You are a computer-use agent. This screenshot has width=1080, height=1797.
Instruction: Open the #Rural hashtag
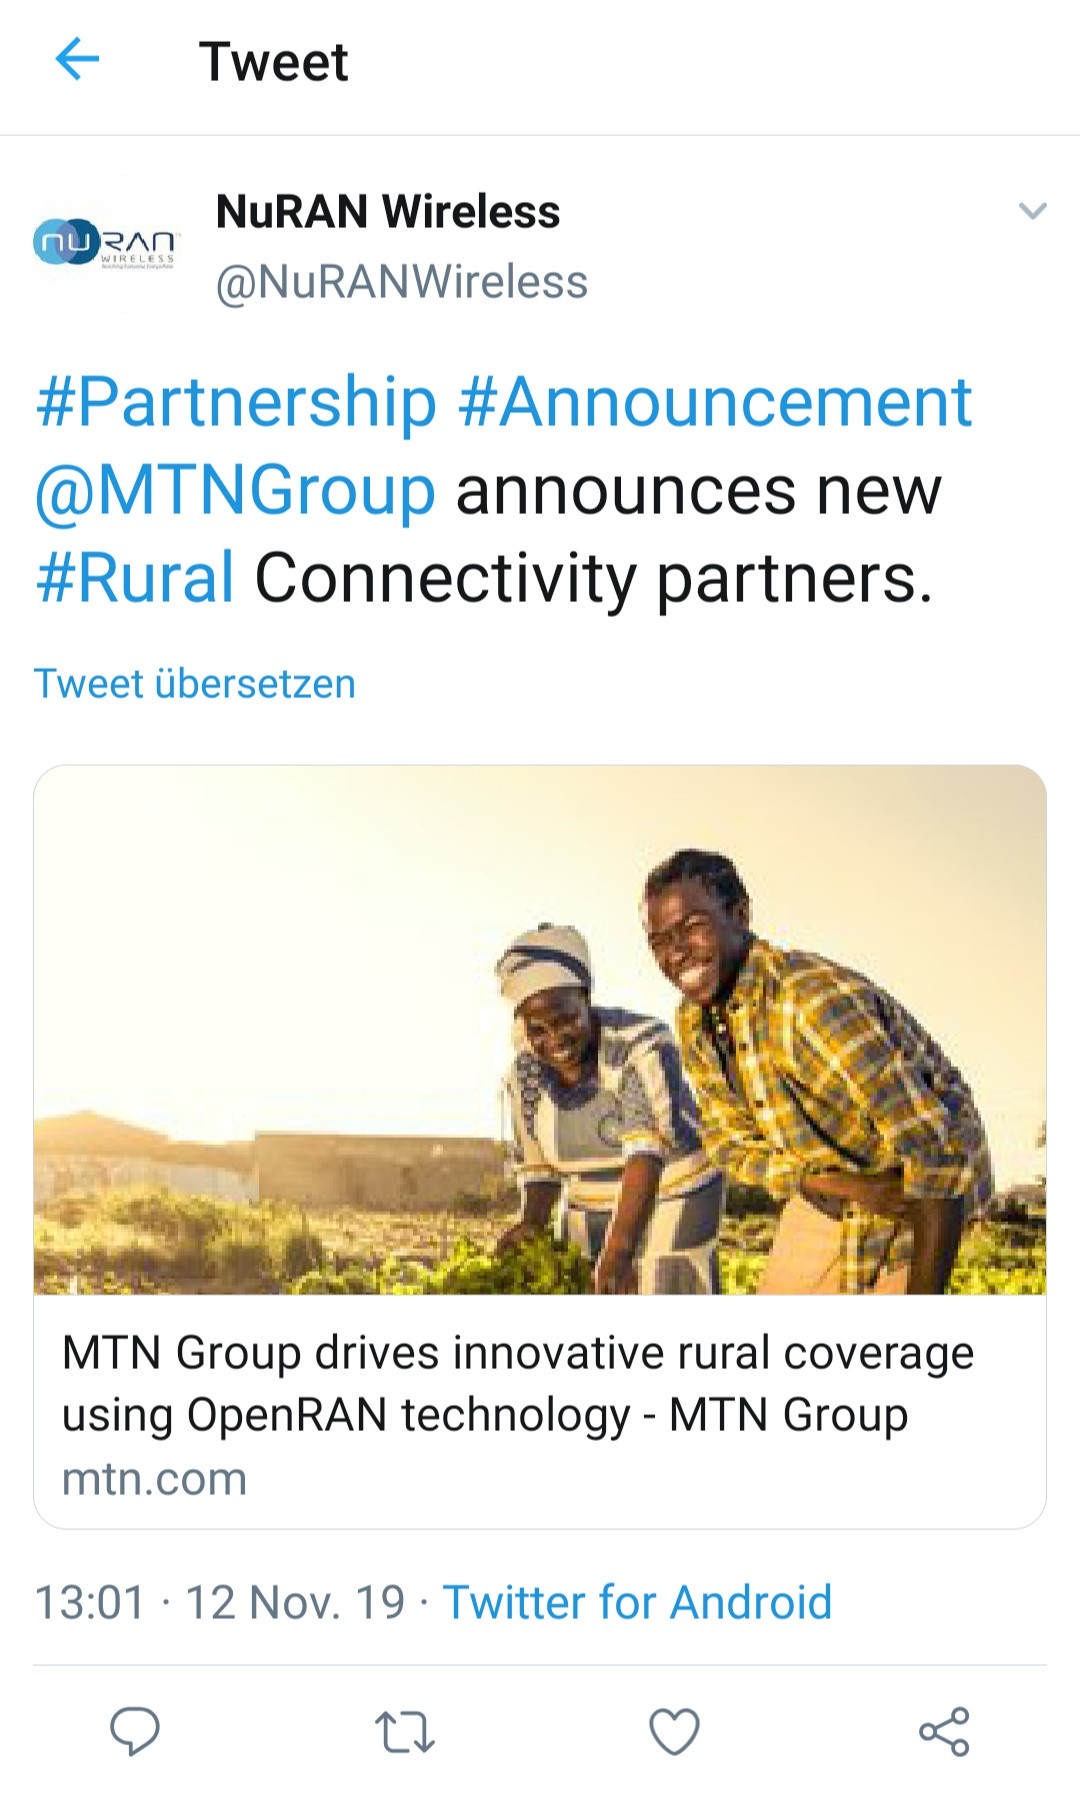pyautogui.click(x=135, y=578)
